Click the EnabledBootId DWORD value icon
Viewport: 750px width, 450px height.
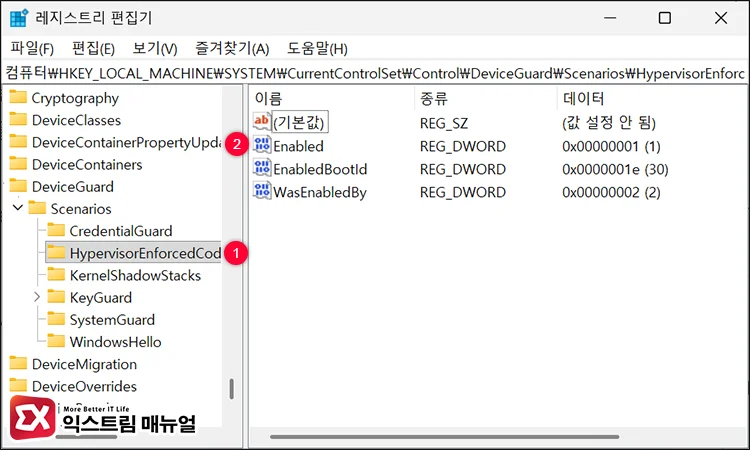[x=262, y=167]
